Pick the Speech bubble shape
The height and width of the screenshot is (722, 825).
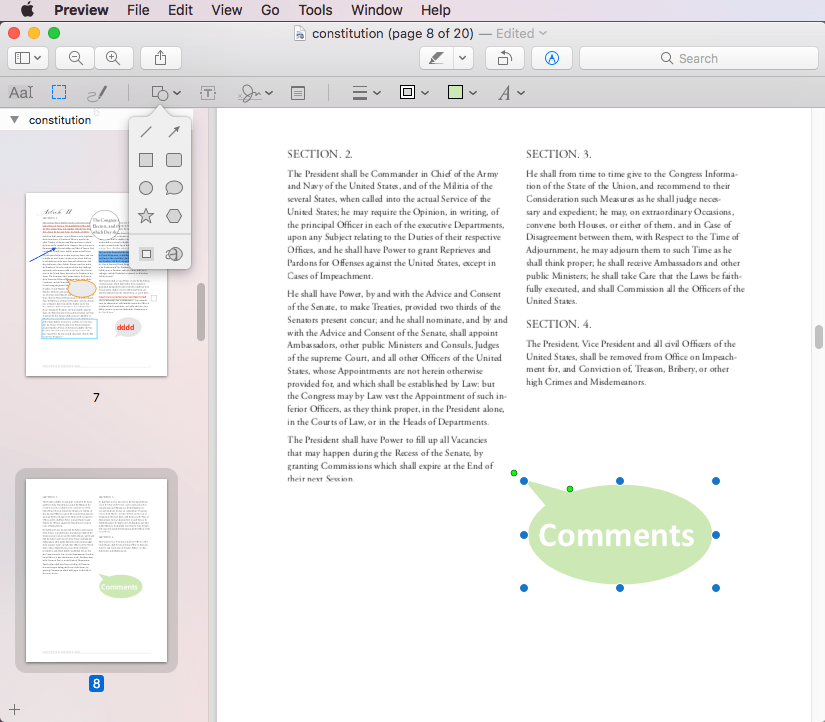click(172, 187)
